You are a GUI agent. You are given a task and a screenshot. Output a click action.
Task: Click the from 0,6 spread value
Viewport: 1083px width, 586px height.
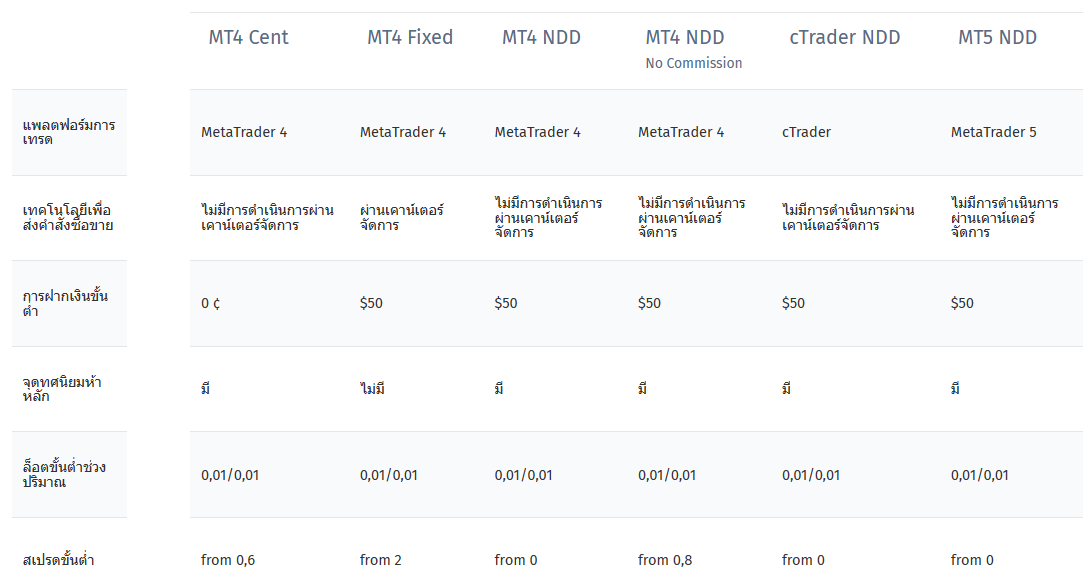[228, 560]
